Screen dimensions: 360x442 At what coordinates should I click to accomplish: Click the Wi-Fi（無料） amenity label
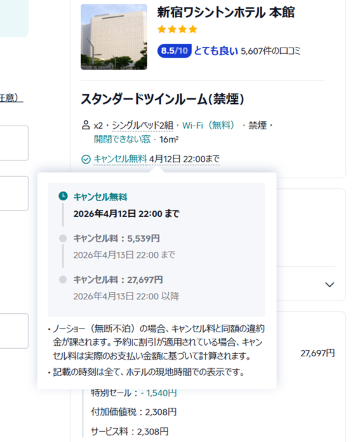pyautogui.click(x=208, y=125)
